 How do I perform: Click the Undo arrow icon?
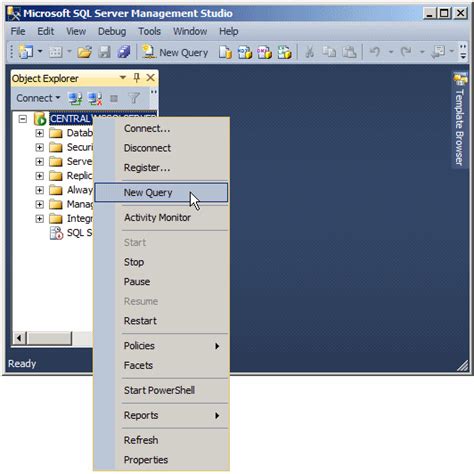(x=375, y=52)
